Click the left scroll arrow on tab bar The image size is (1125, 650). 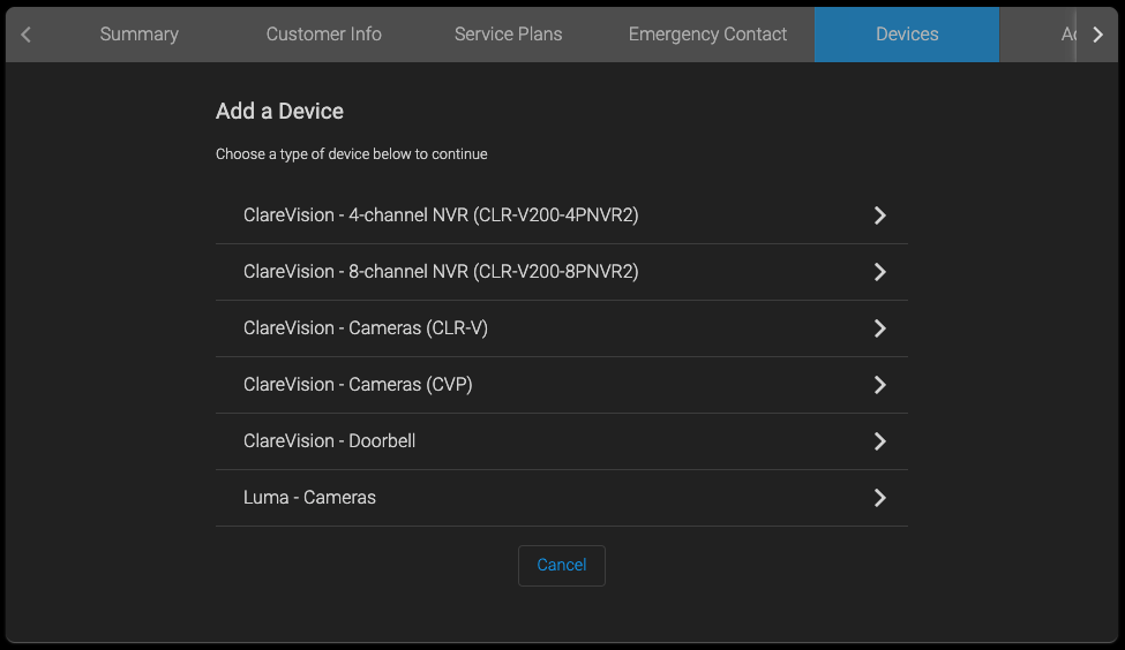[x=25, y=33]
